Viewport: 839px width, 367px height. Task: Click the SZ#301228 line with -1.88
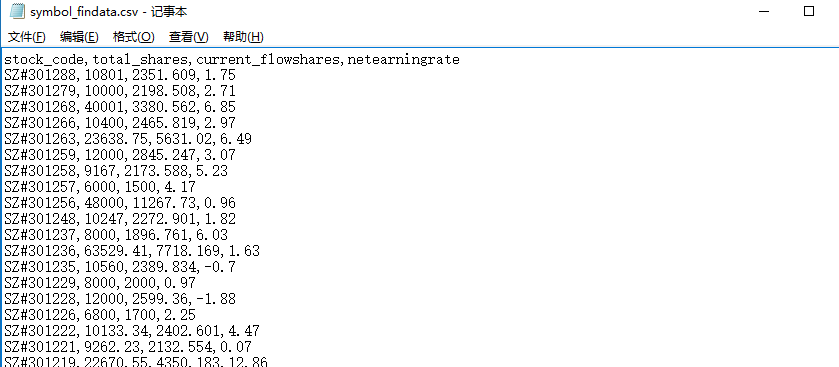[120, 299]
